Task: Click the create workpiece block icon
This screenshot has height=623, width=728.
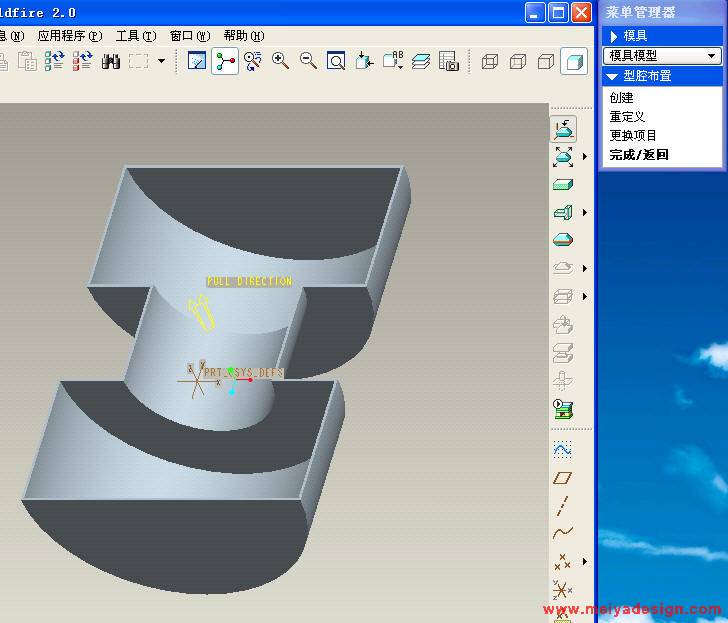Action: coord(563,185)
